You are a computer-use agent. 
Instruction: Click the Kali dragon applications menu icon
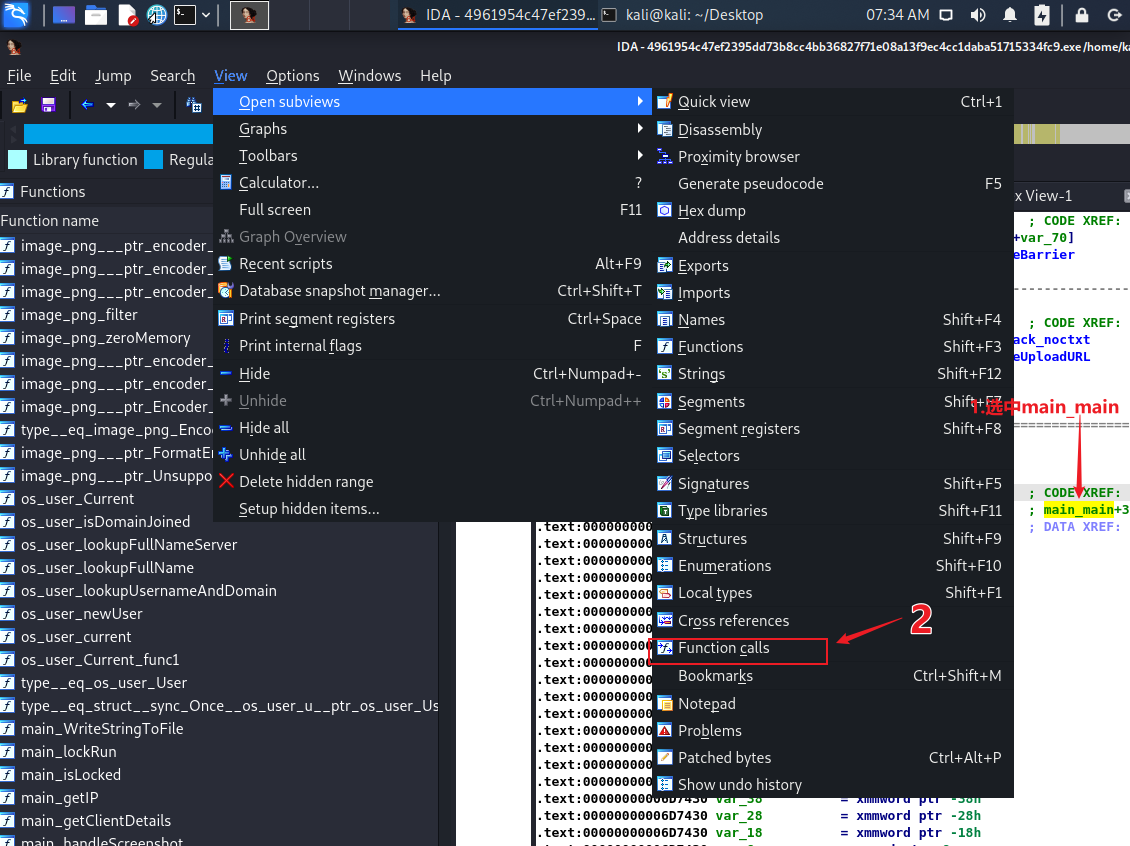[17, 15]
